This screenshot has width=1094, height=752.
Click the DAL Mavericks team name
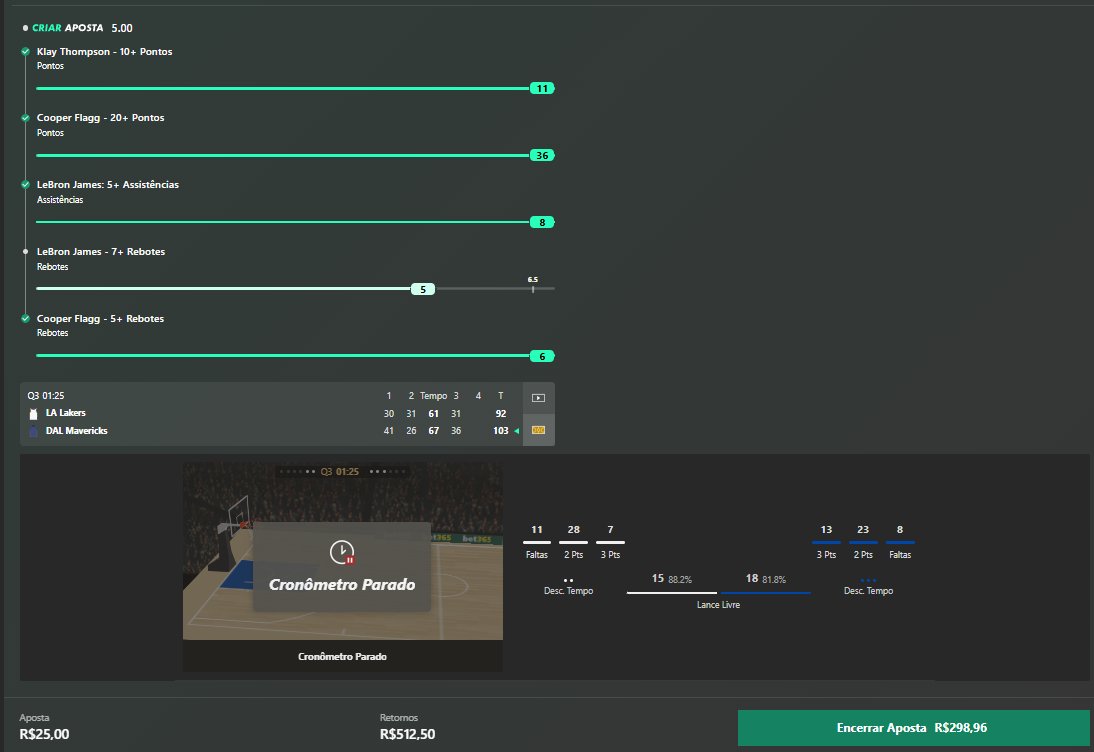[x=77, y=431]
